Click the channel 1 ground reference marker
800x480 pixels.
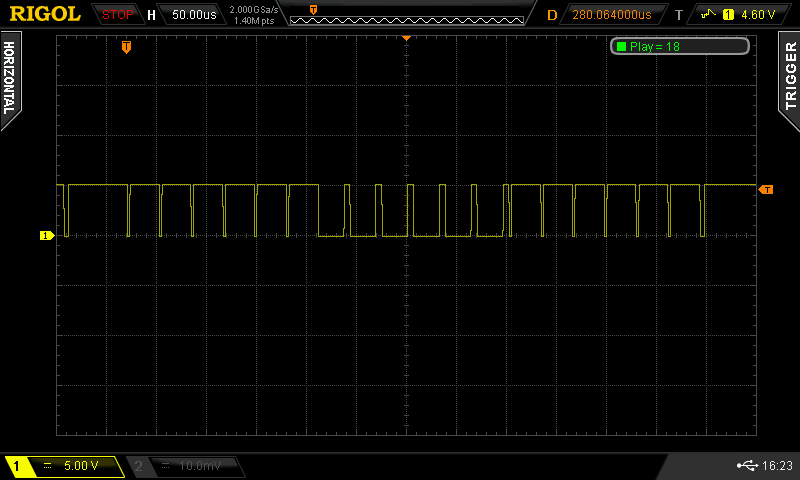(46, 236)
